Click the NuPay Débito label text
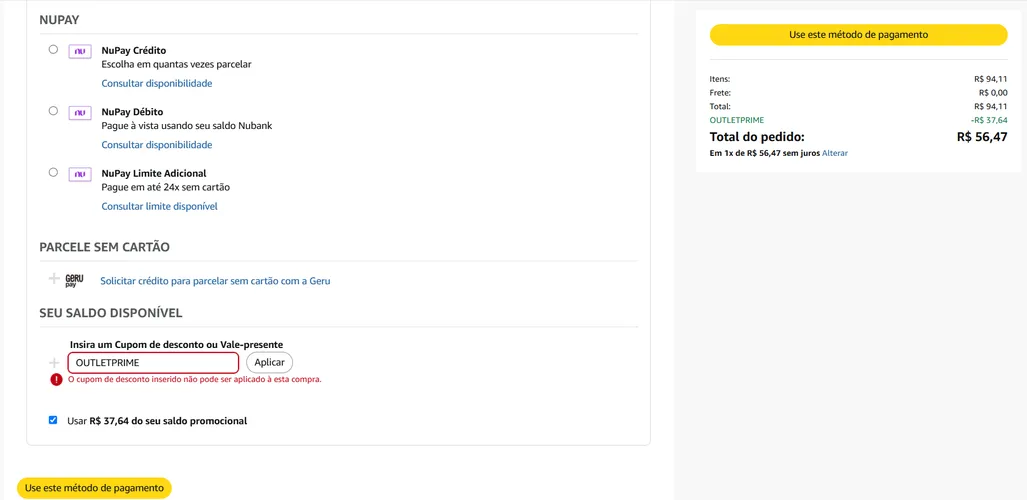Image resolution: width=1027 pixels, height=500 pixels. 132,112
